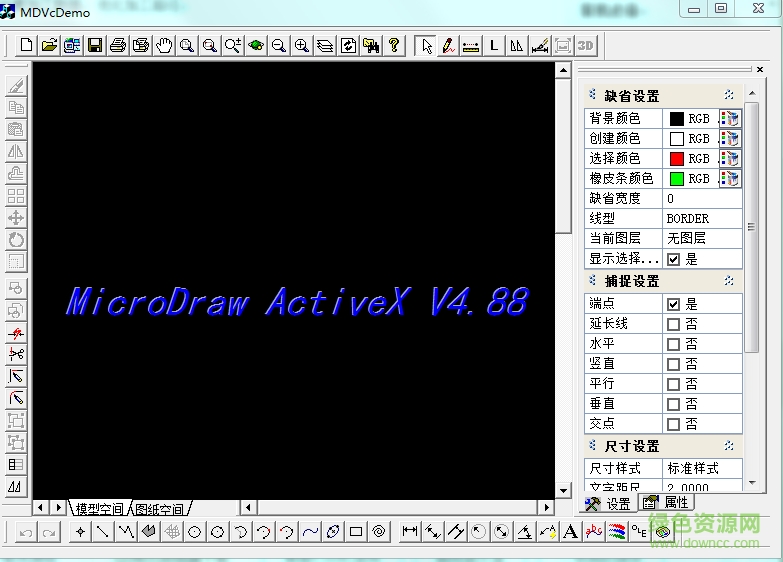Enable the 平行 snap checkbox

tap(673, 384)
